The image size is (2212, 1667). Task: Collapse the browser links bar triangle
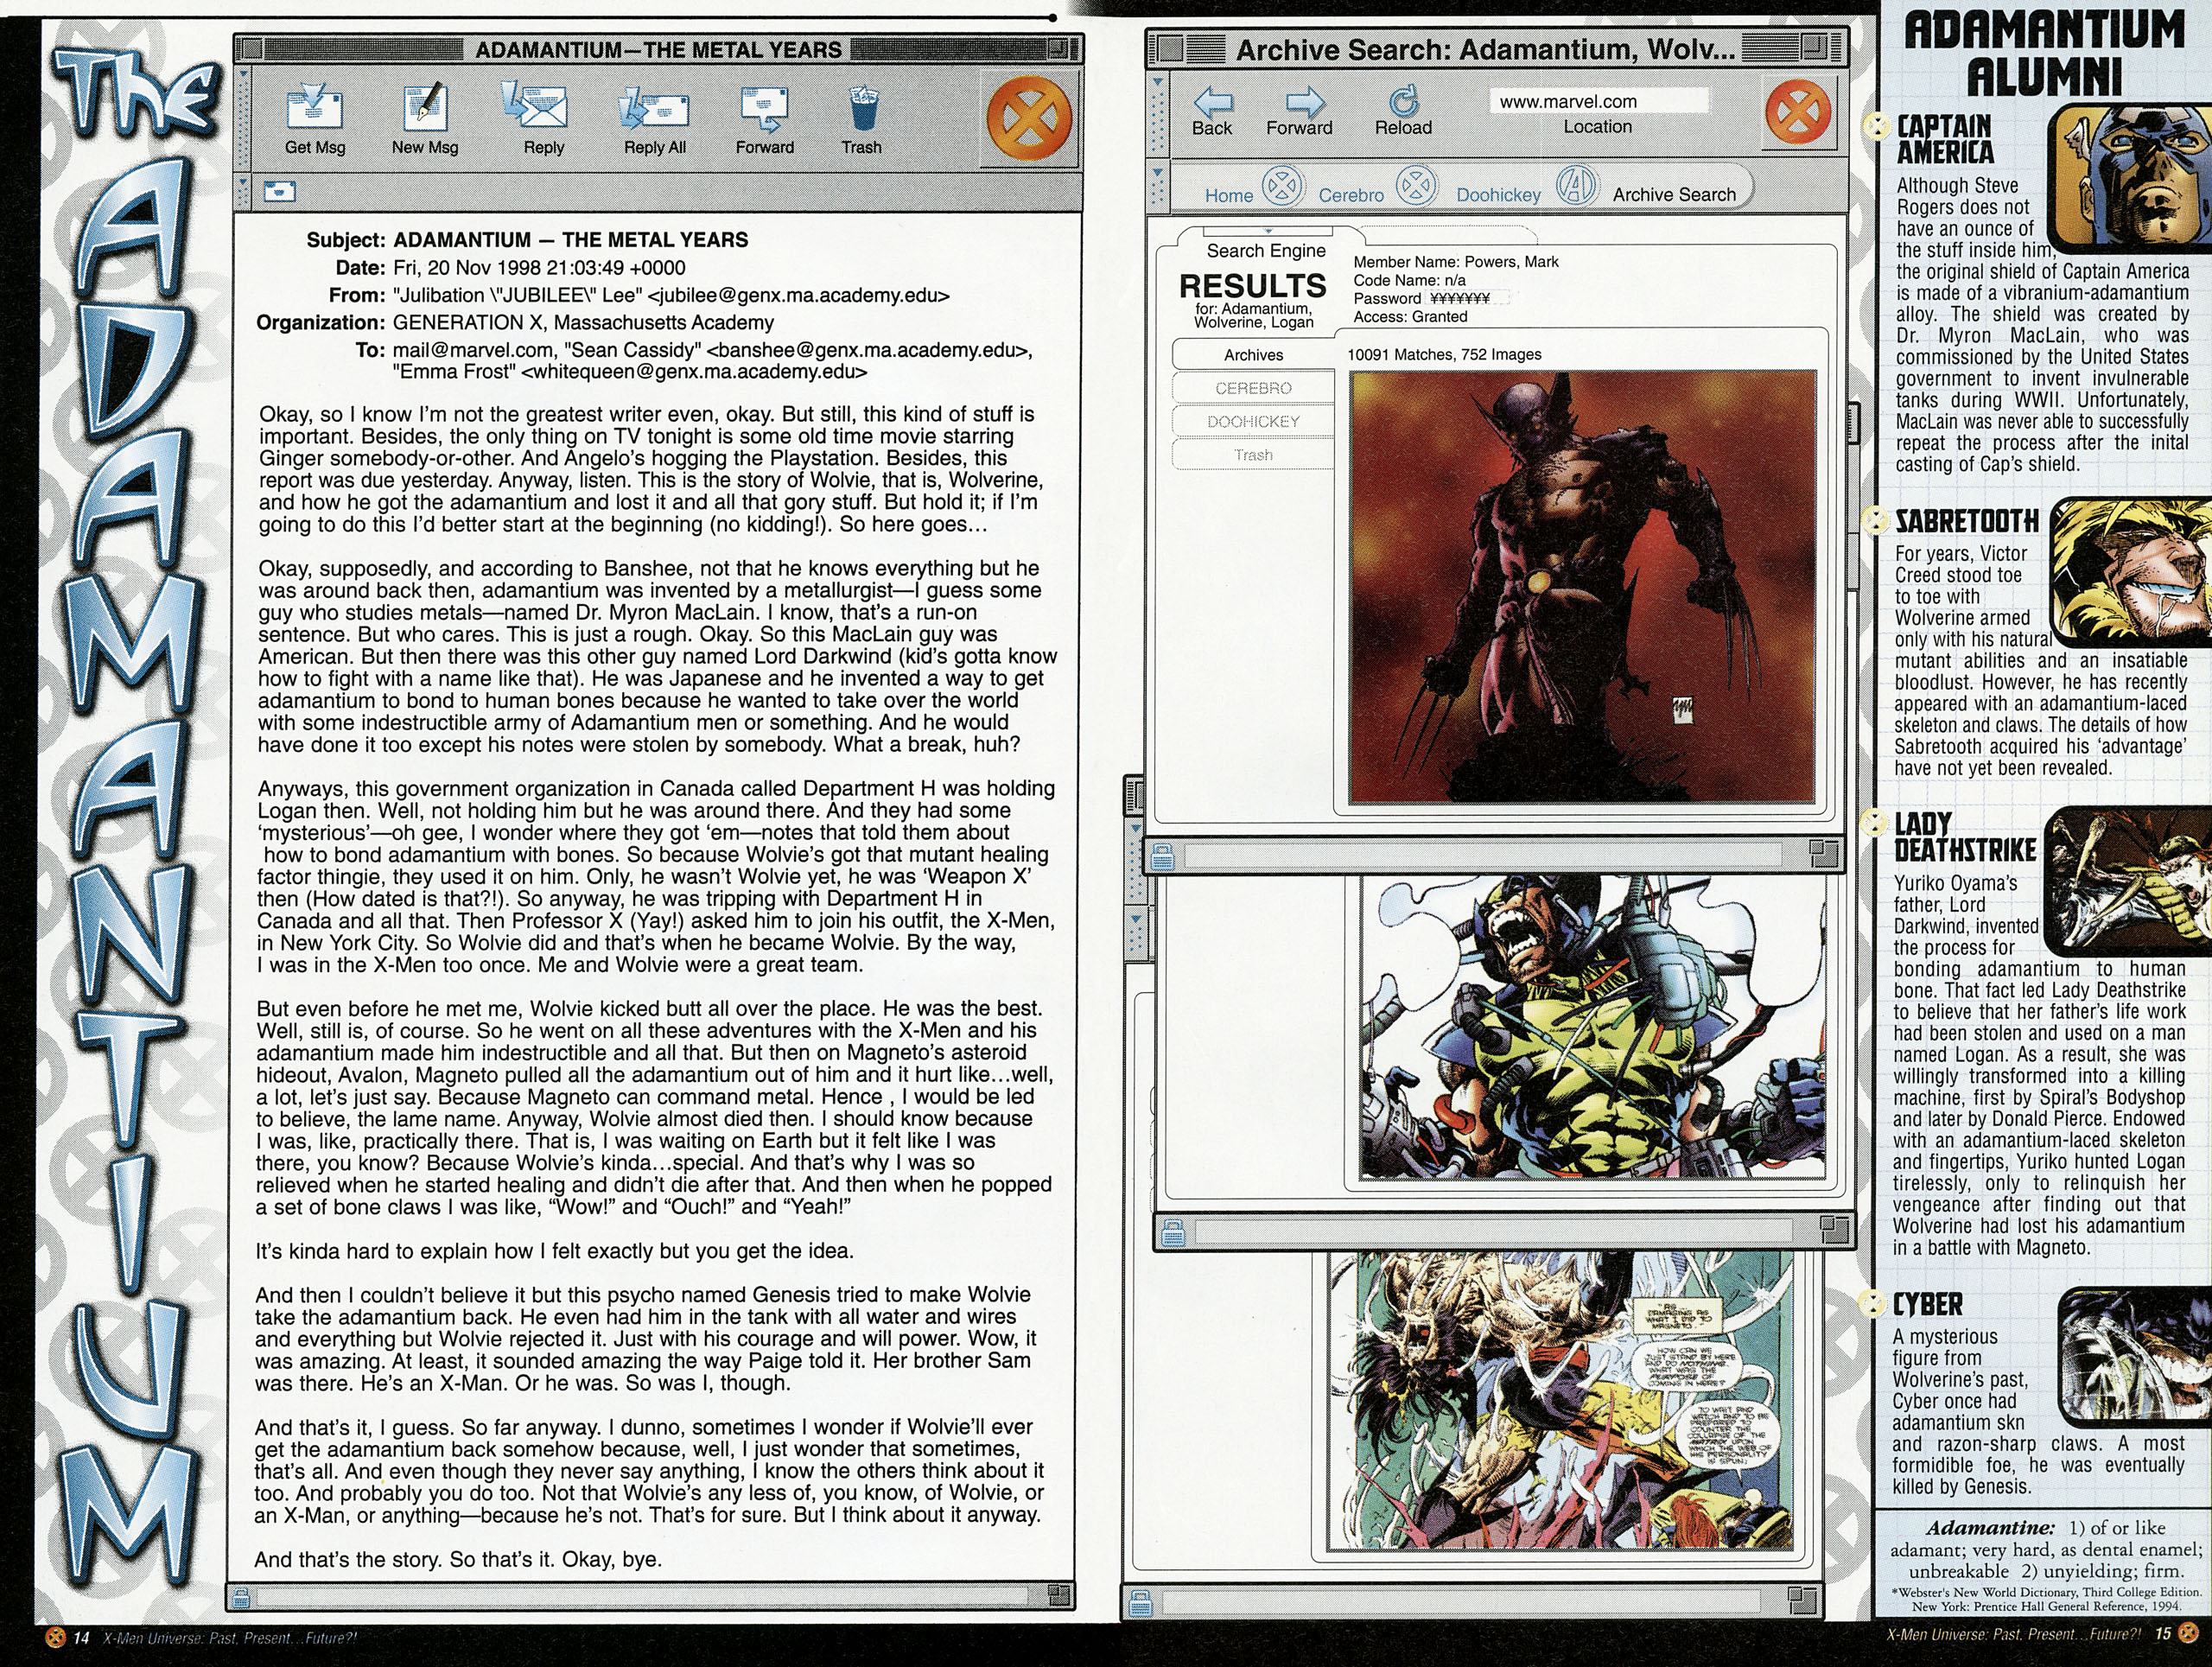(x=1158, y=171)
